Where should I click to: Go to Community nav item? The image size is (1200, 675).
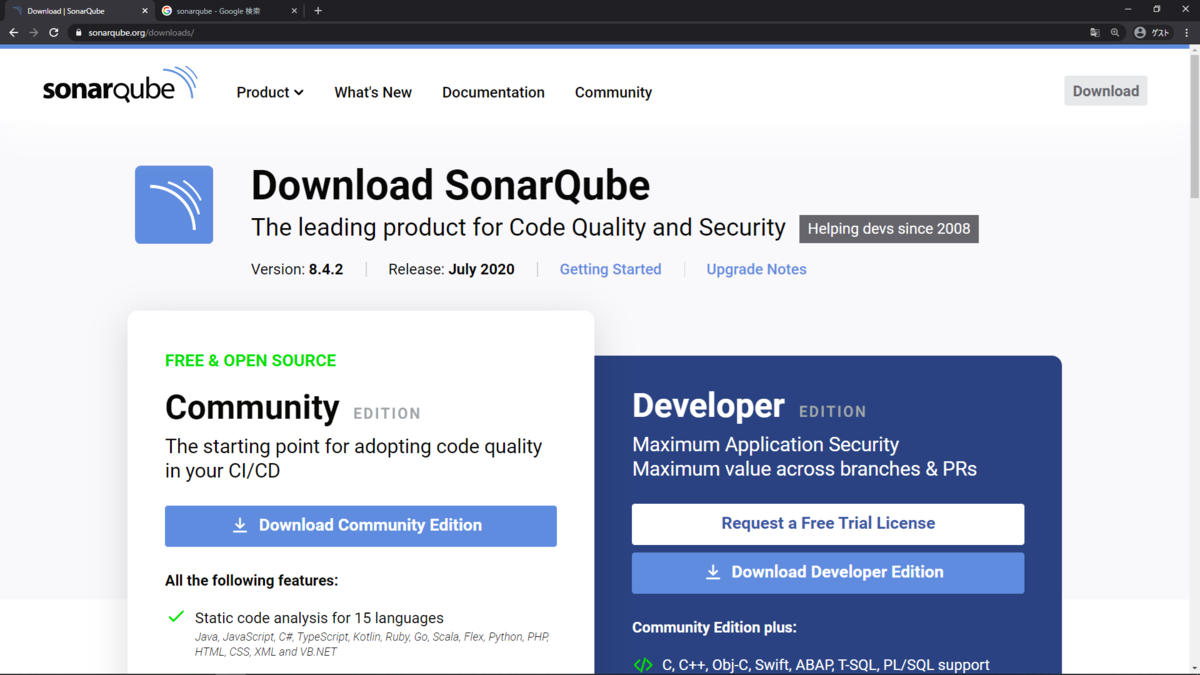[x=613, y=92]
